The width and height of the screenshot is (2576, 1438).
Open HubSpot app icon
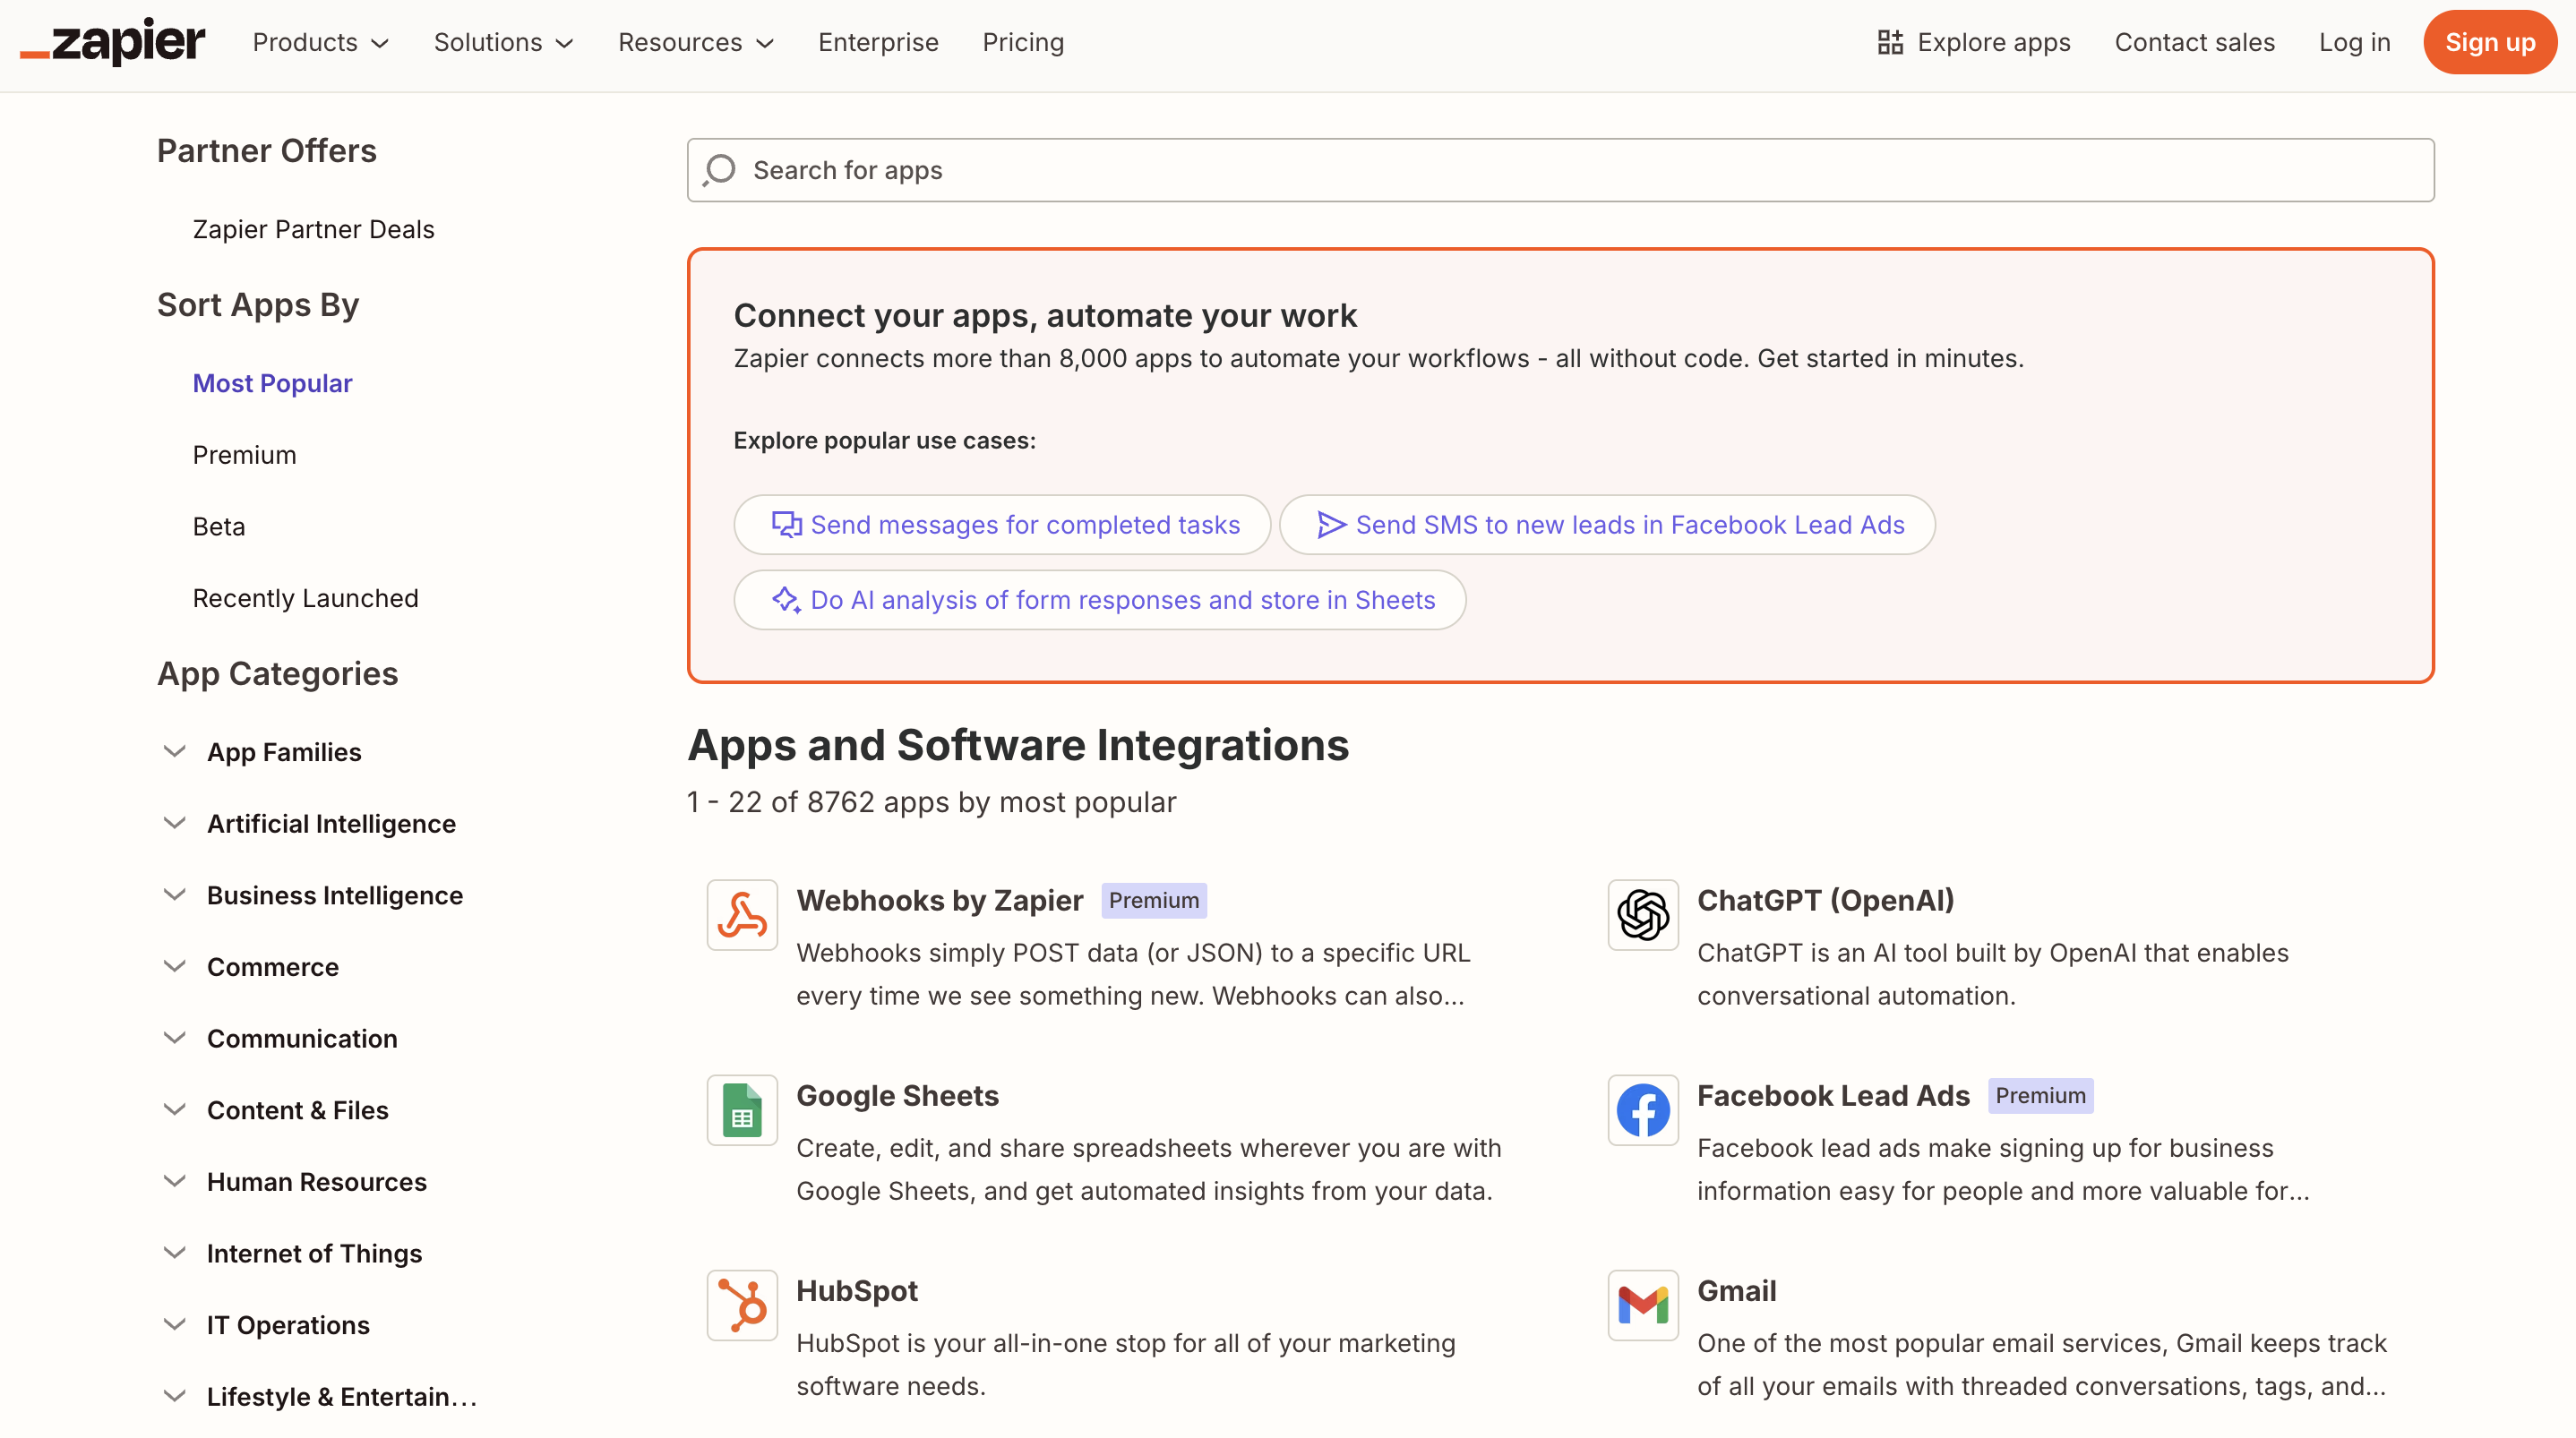(742, 1305)
